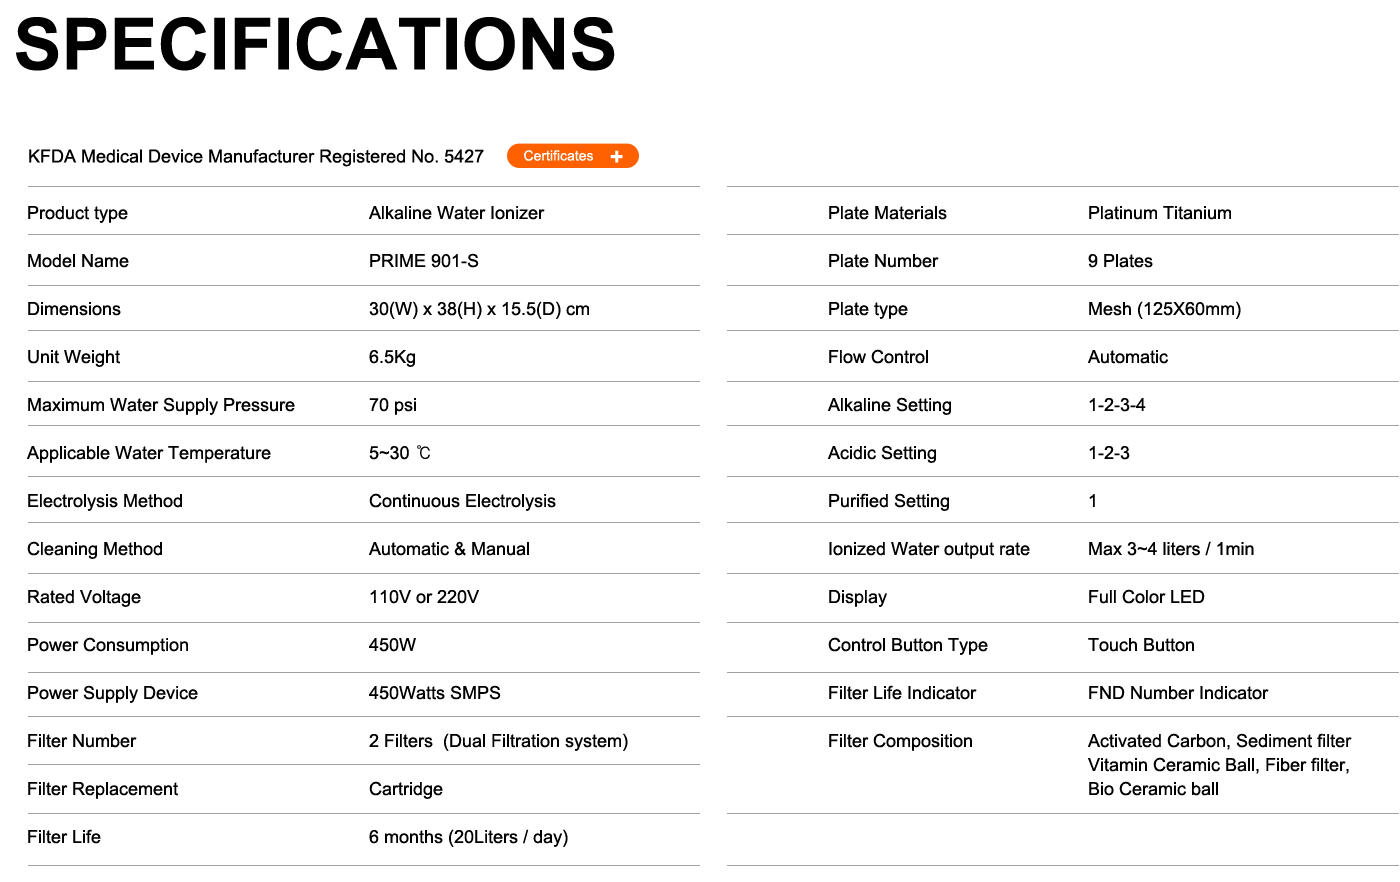Click the Full Color LED display value
The height and width of the screenshot is (882, 1400).
(1146, 597)
